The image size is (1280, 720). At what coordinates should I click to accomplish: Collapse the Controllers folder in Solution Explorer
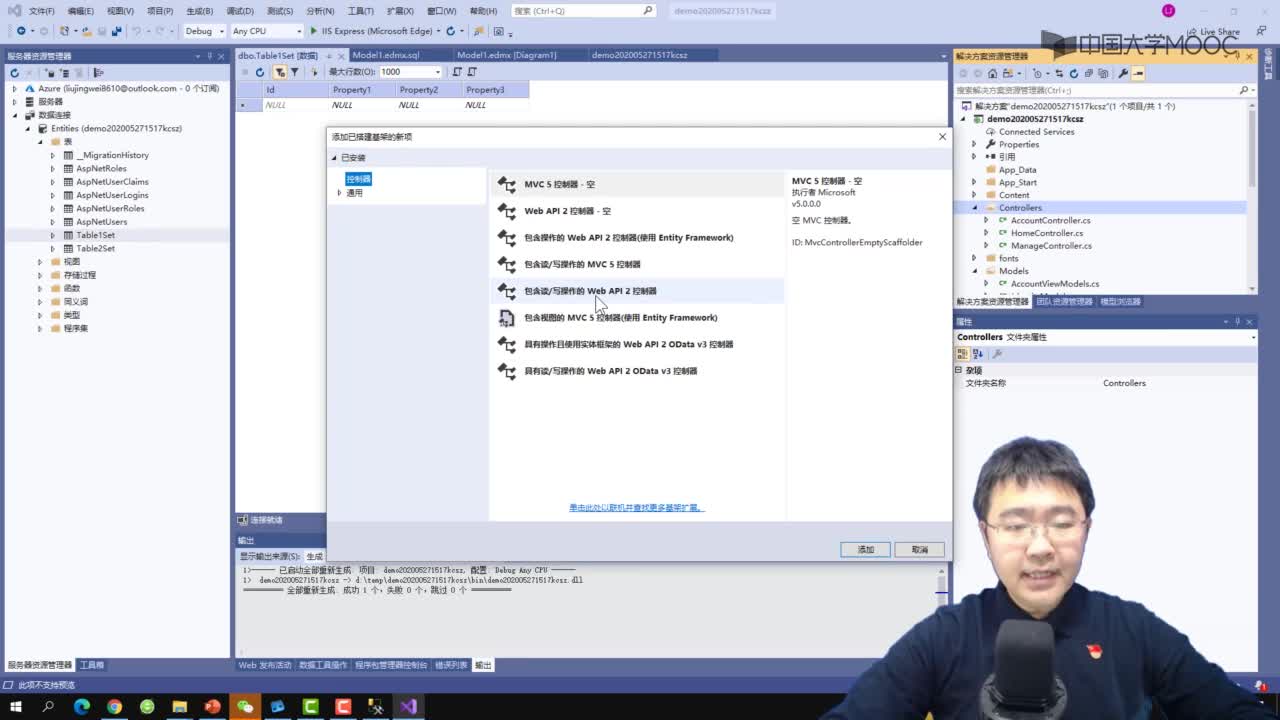point(974,208)
